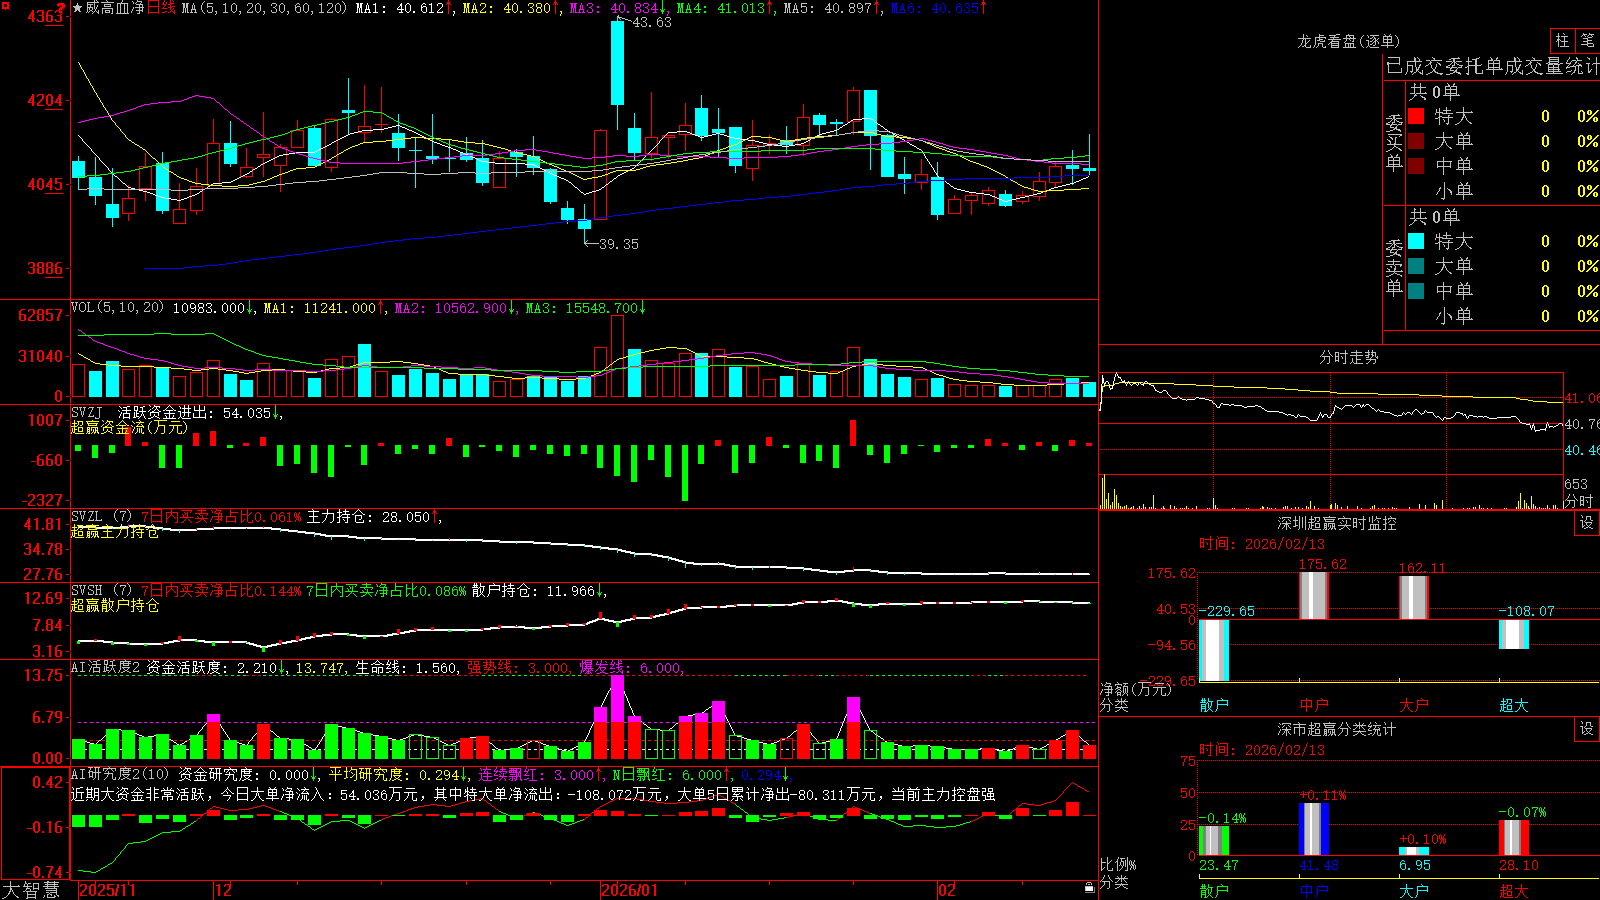Click the 12 month marker on timeline
Image resolution: width=1600 pixels, height=900 pixels.
click(224, 890)
